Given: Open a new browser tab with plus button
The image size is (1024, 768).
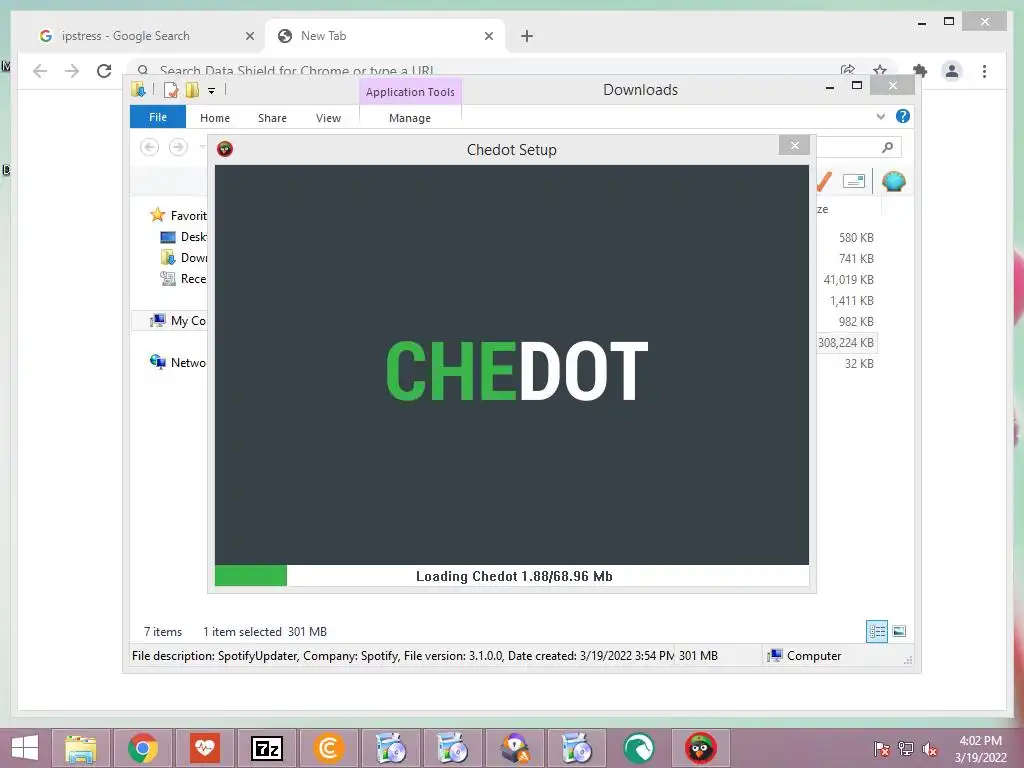Looking at the screenshot, I should coord(527,36).
